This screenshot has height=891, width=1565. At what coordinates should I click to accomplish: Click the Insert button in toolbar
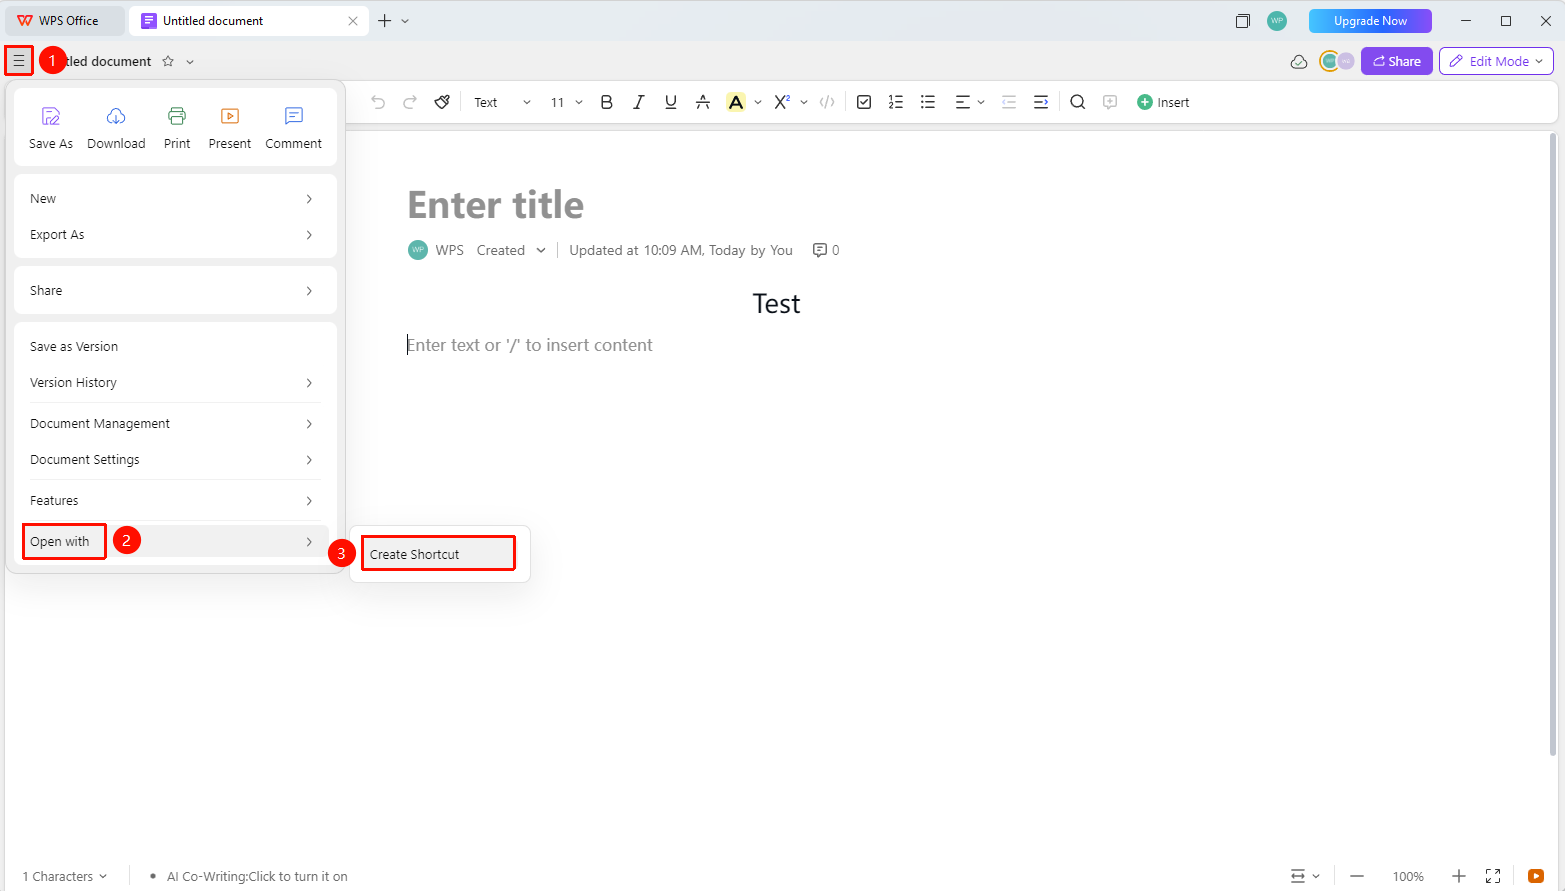1163,102
